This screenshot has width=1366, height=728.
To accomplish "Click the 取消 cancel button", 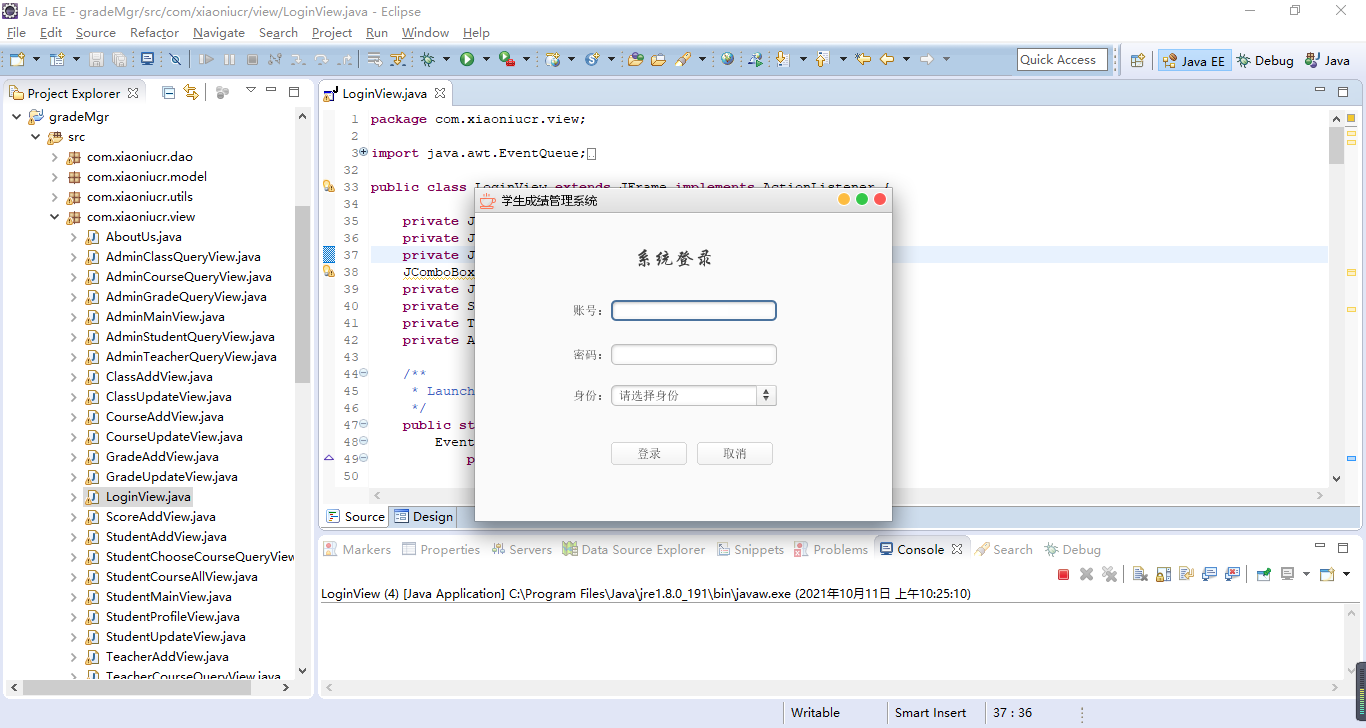I will [x=735, y=454].
